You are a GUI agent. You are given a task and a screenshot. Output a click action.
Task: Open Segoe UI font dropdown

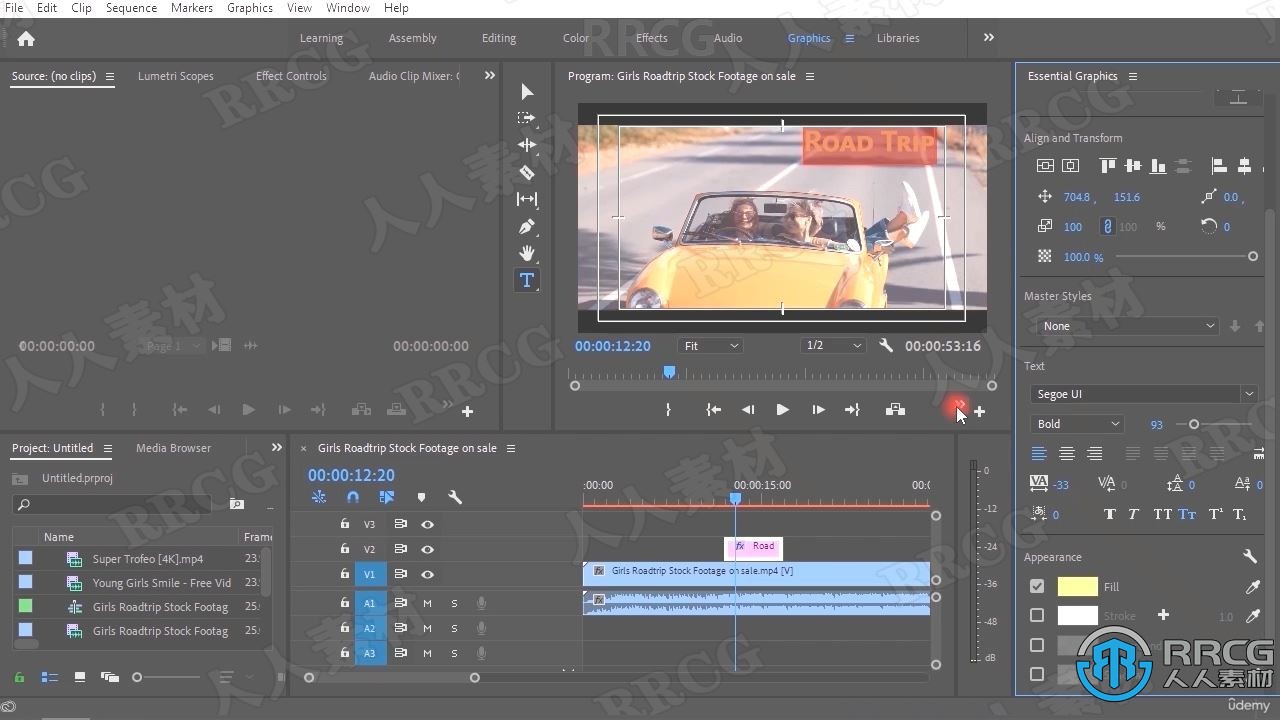1143,394
